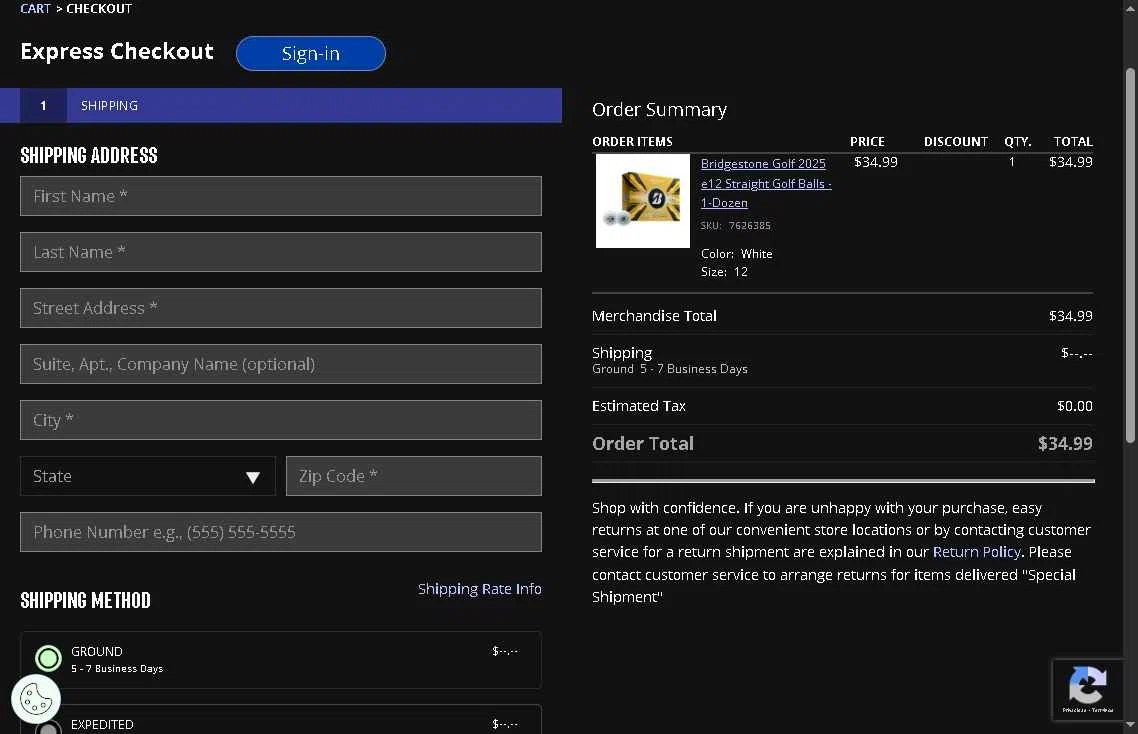
Task: Open the State dropdown
Action: [147, 476]
